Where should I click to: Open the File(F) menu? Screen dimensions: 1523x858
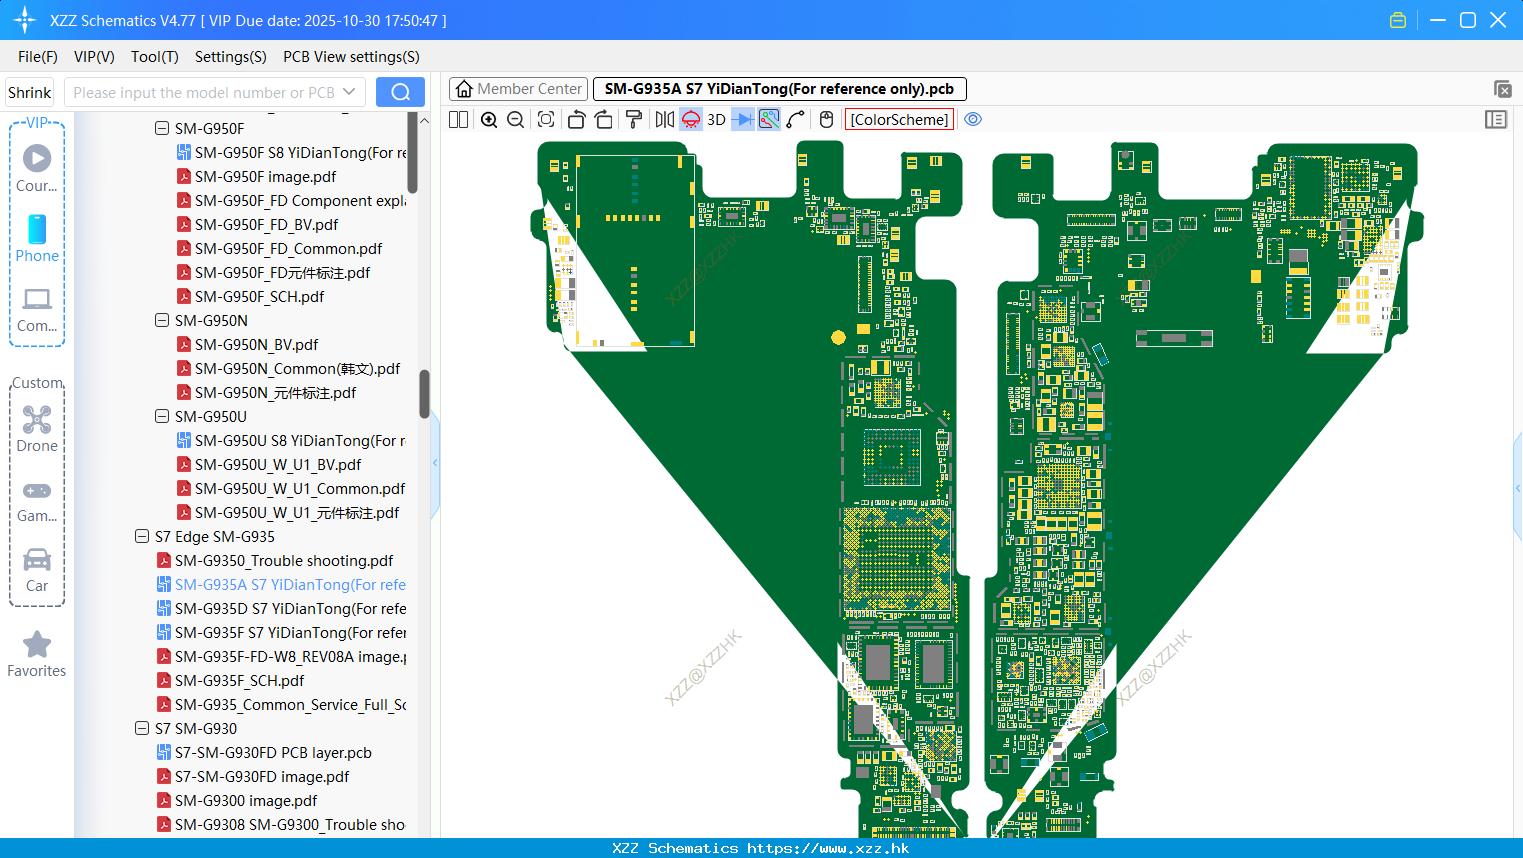(38, 57)
